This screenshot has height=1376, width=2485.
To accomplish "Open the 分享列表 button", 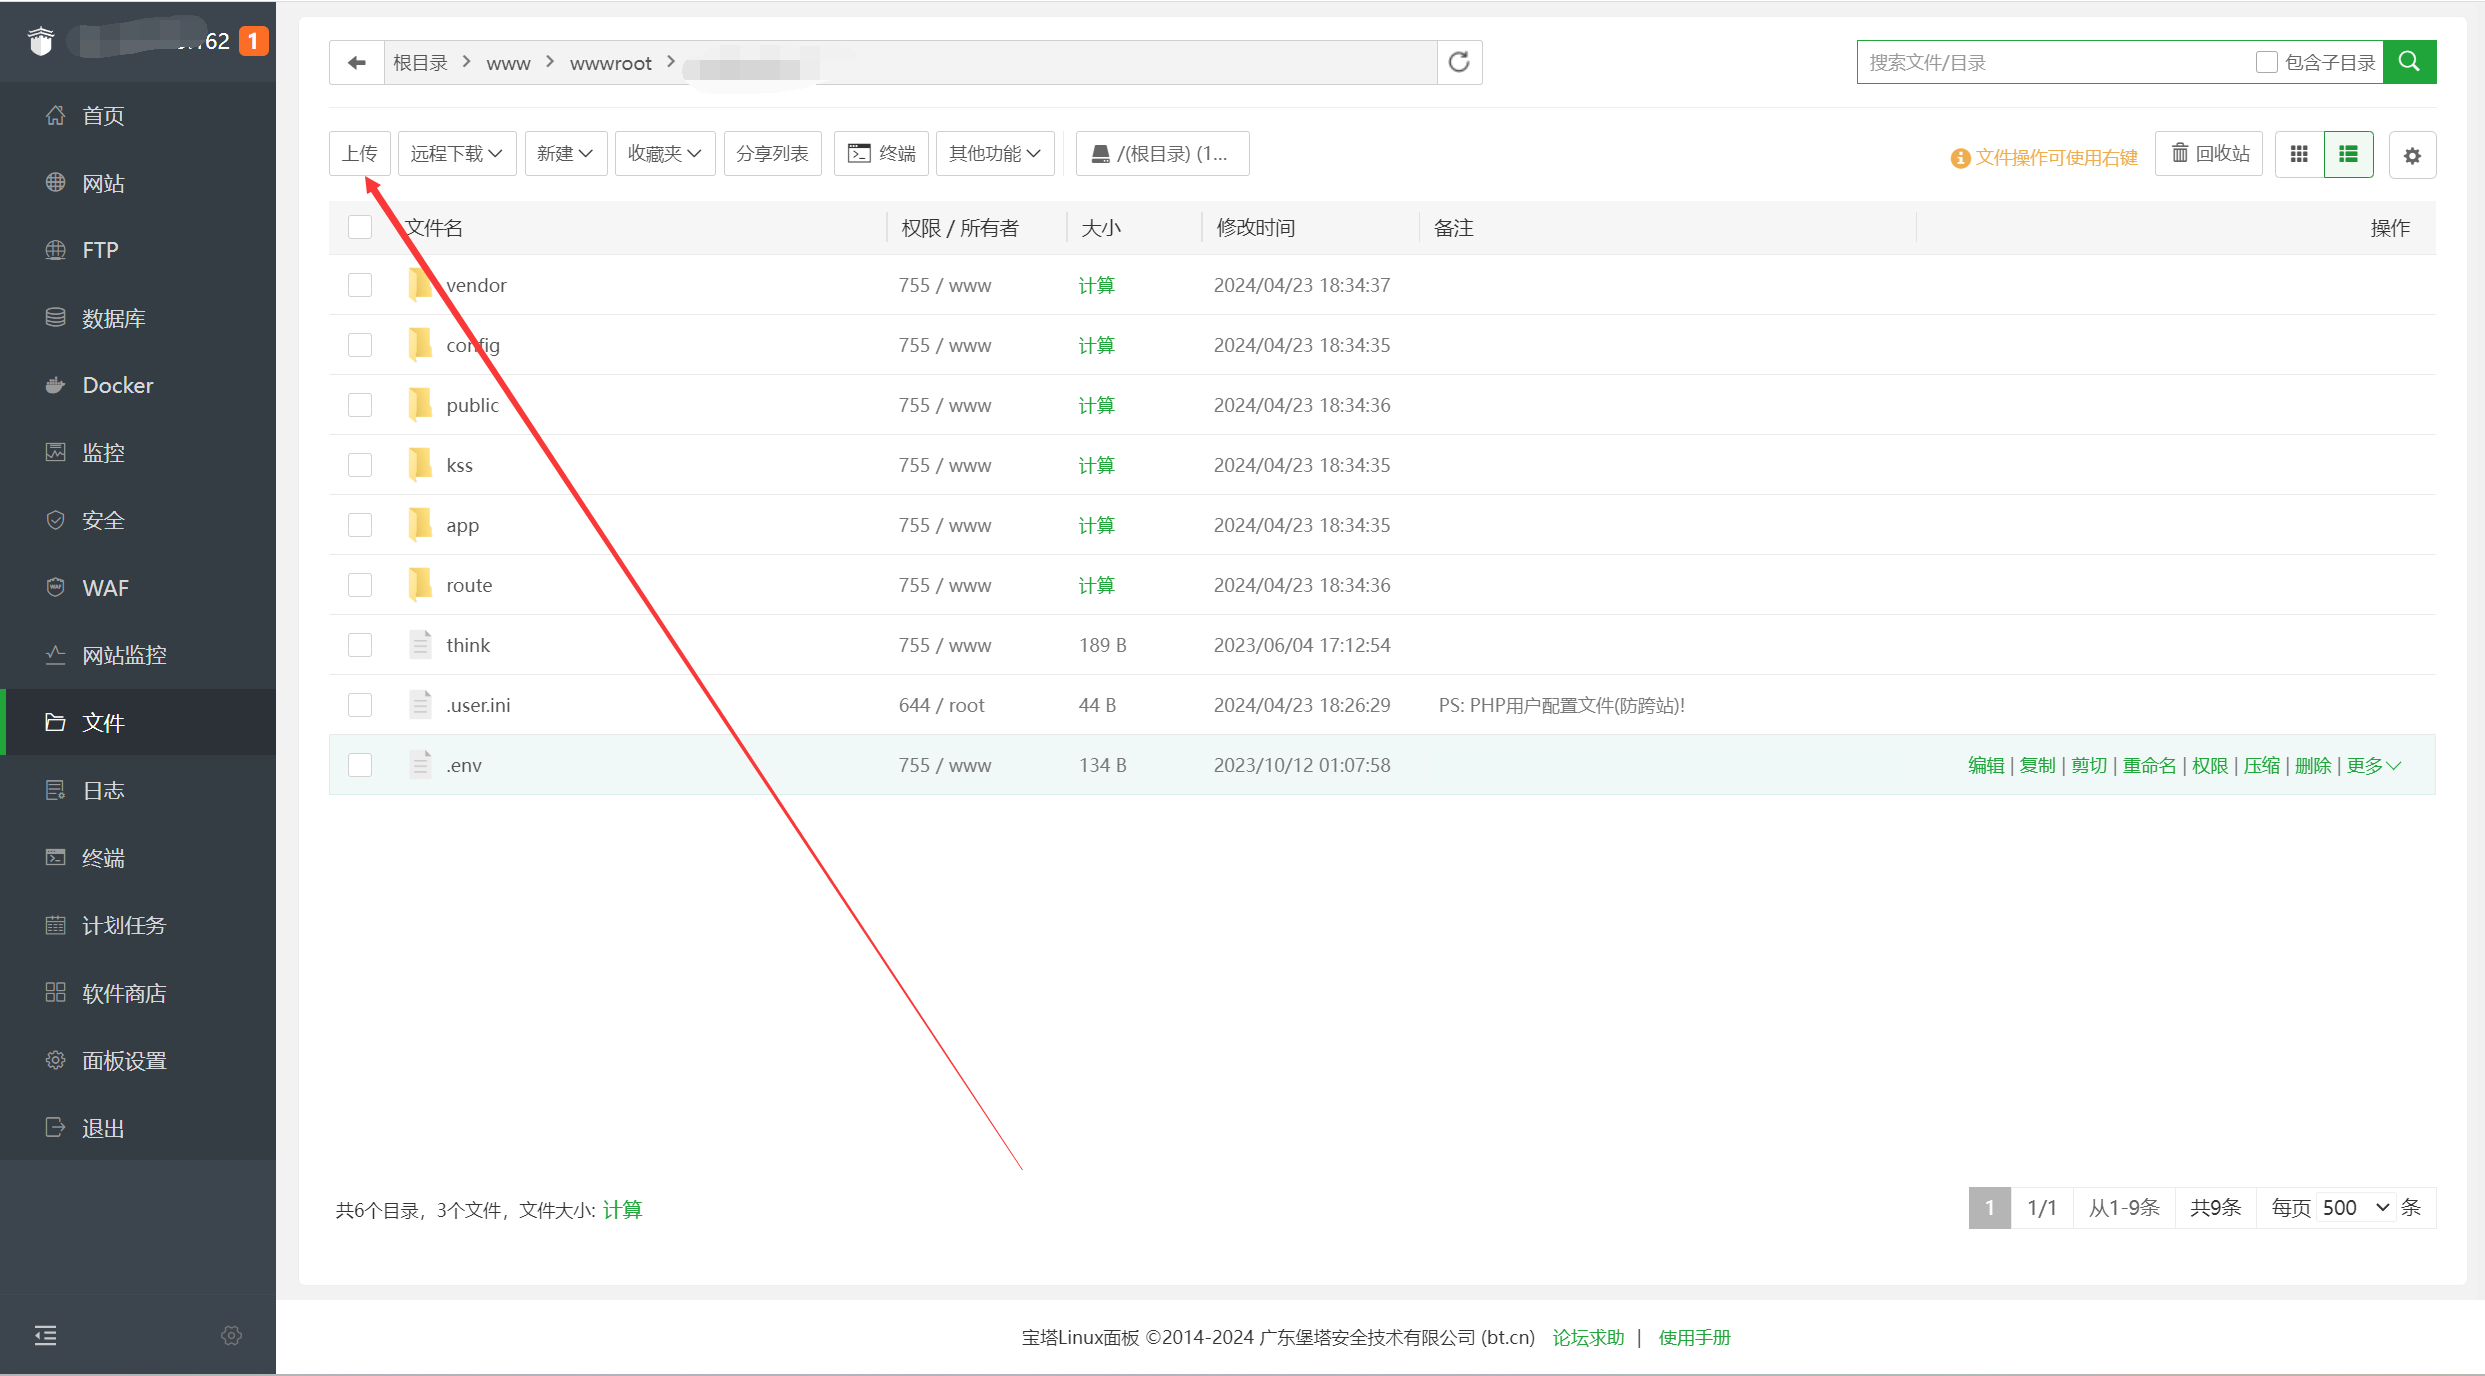I will point(773,153).
